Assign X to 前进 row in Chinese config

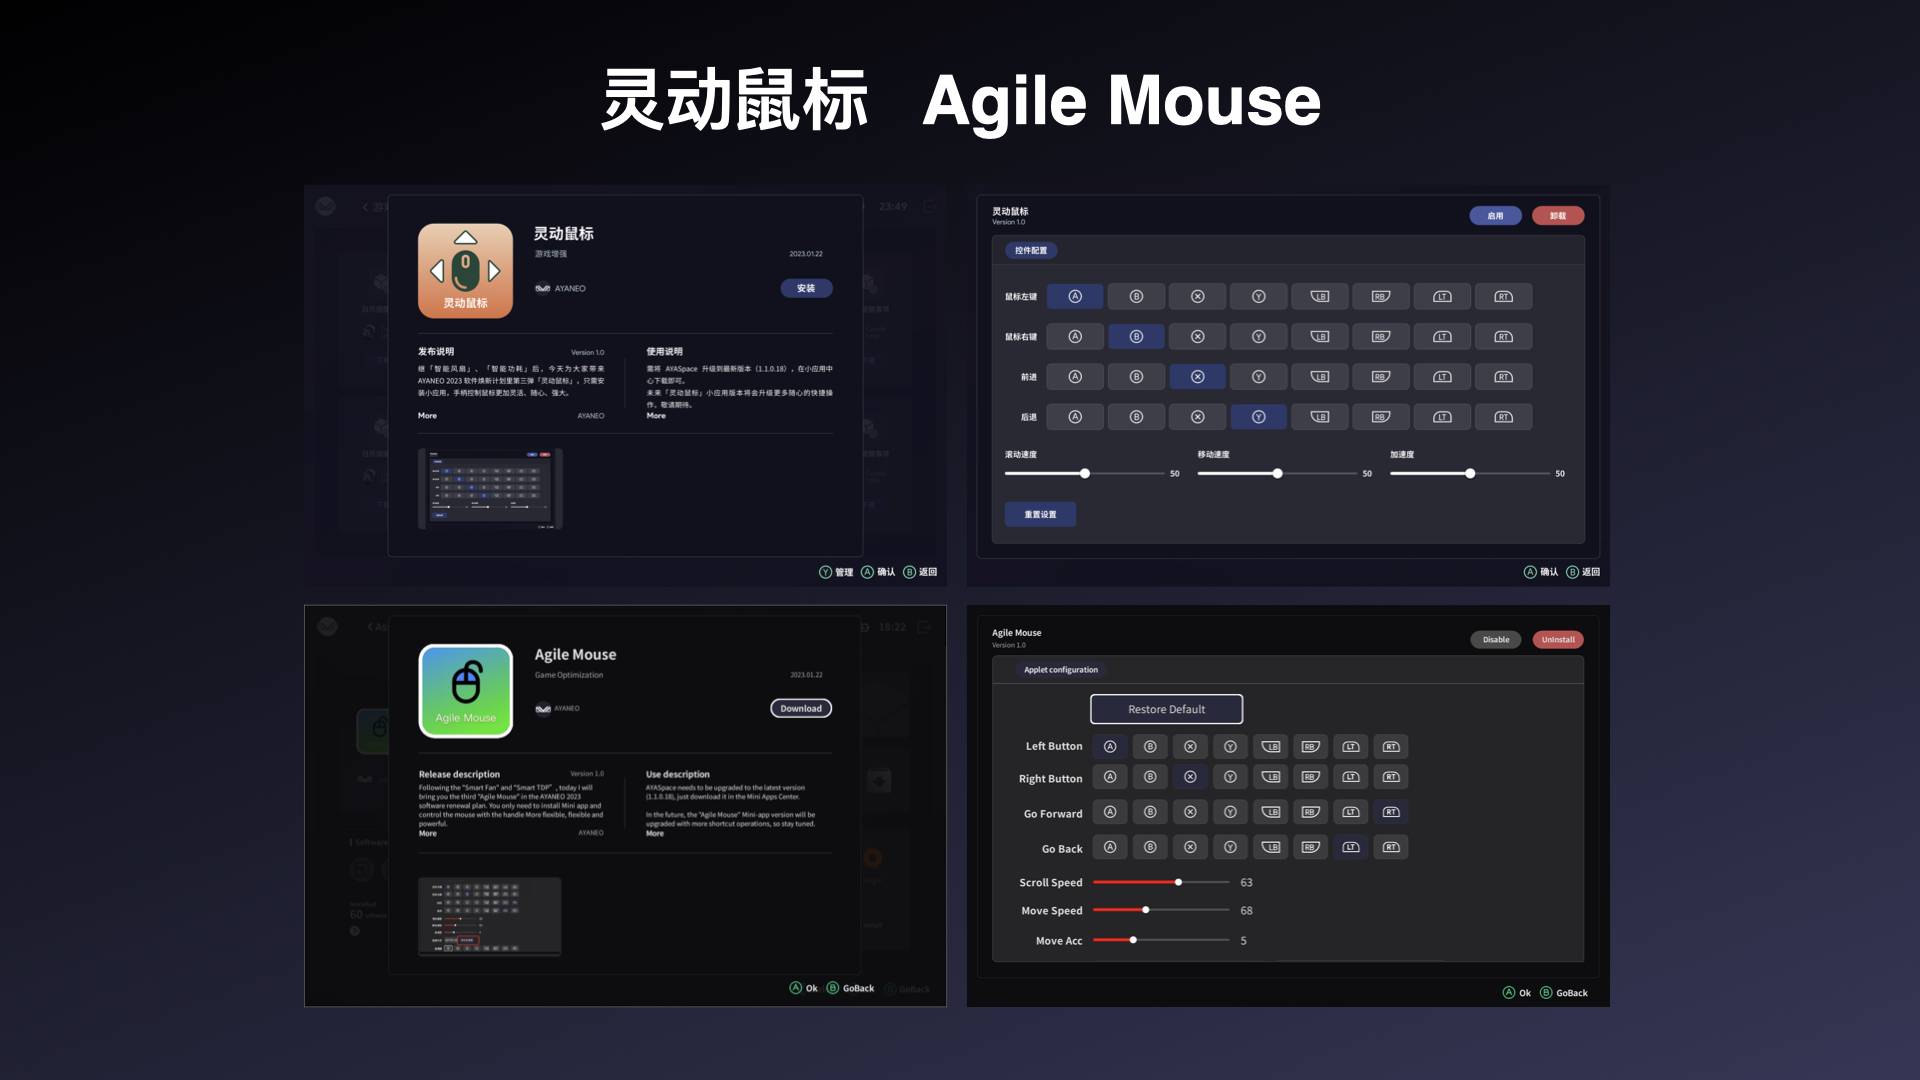click(1197, 376)
